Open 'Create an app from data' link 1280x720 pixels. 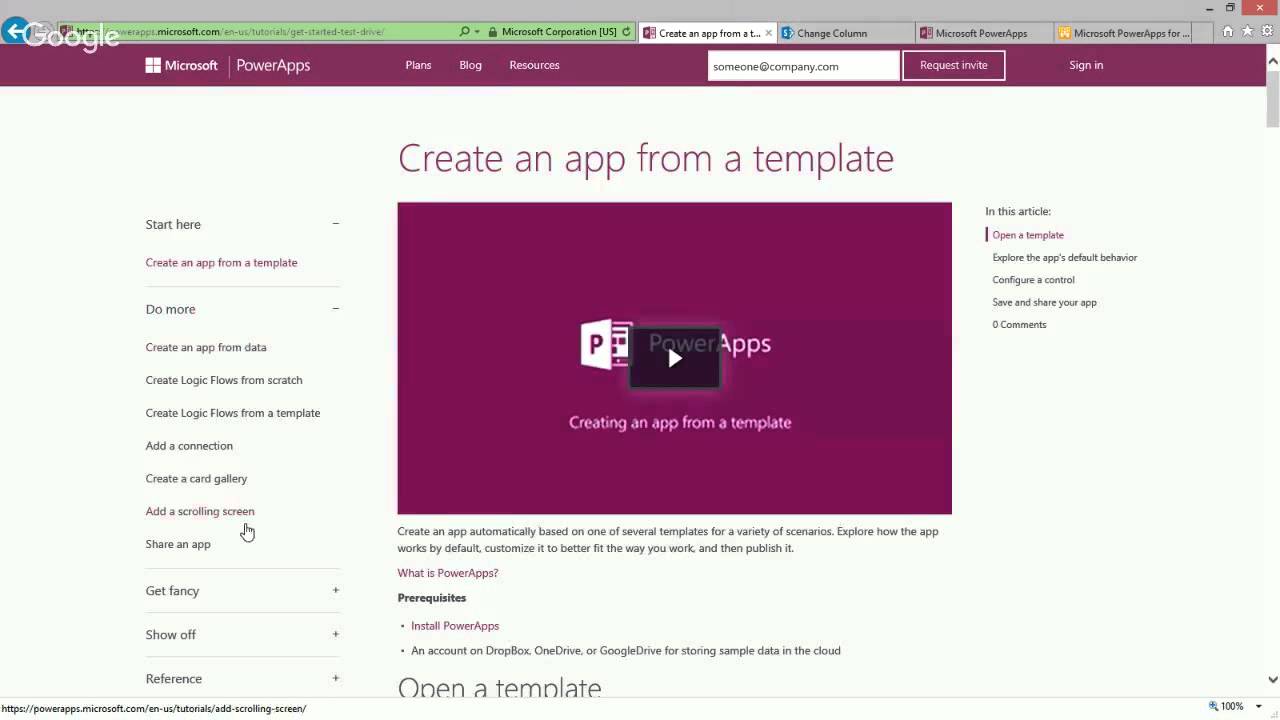click(x=206, y=347)
